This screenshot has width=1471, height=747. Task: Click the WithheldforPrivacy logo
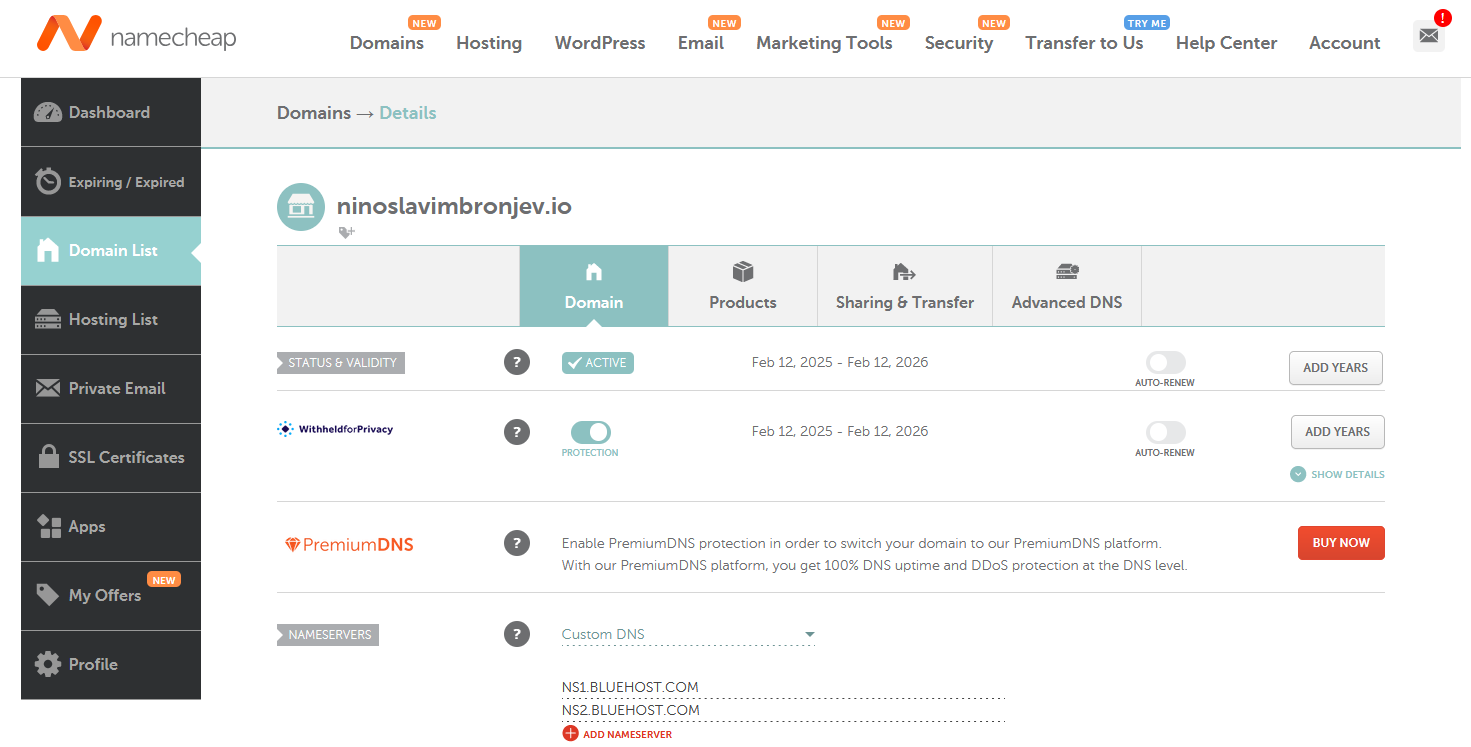click(335, 429)
